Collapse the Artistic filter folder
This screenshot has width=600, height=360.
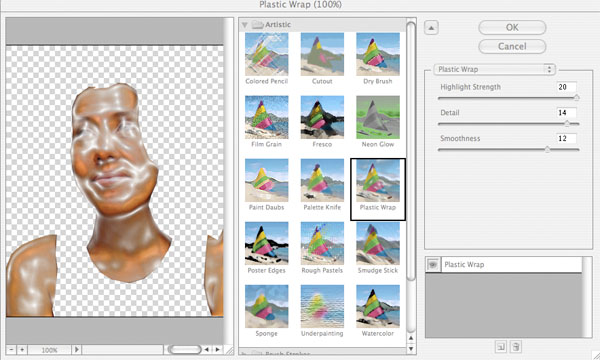point(245,25)
